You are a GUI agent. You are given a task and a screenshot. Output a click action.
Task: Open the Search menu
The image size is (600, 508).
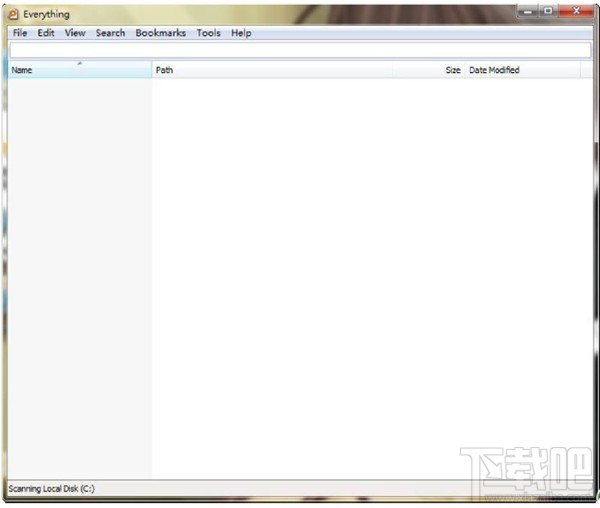click(110, 33)
